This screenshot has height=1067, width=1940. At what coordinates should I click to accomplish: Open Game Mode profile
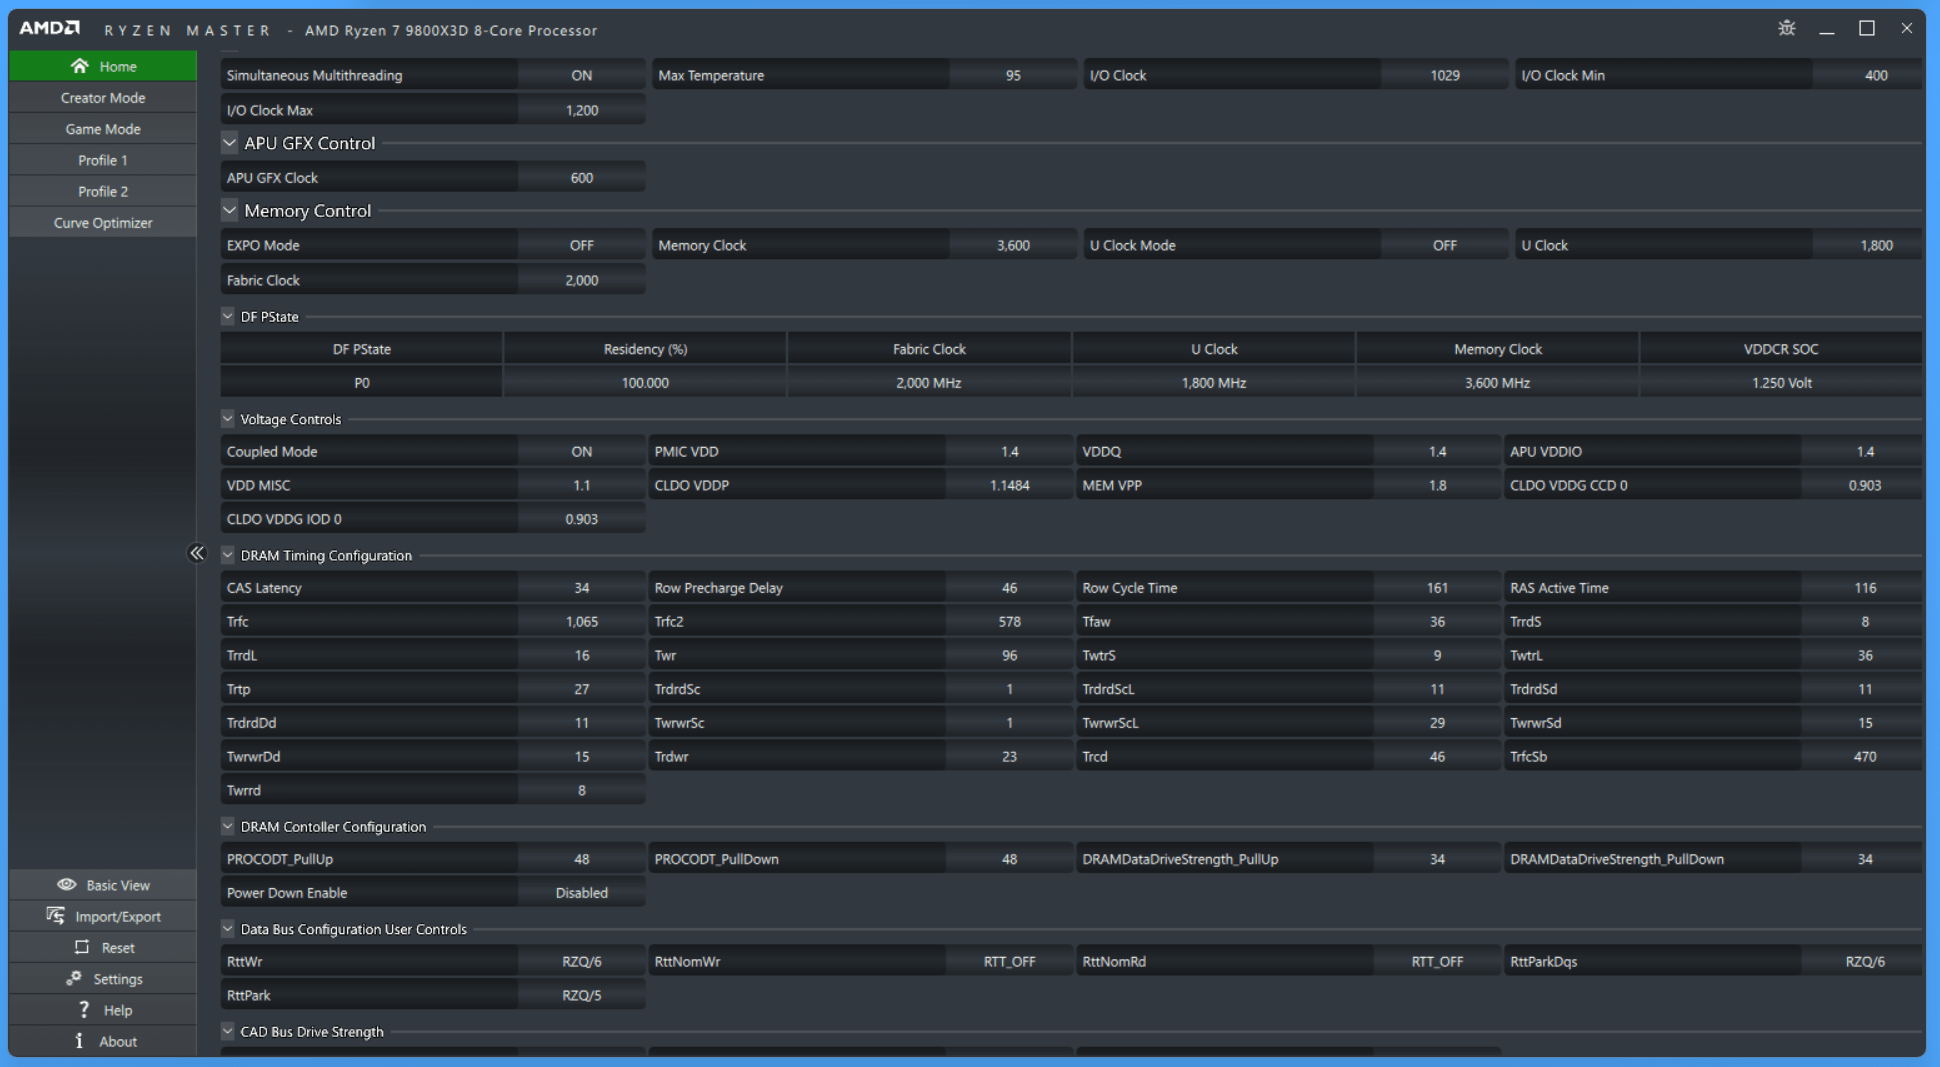(x=103, y=129)
